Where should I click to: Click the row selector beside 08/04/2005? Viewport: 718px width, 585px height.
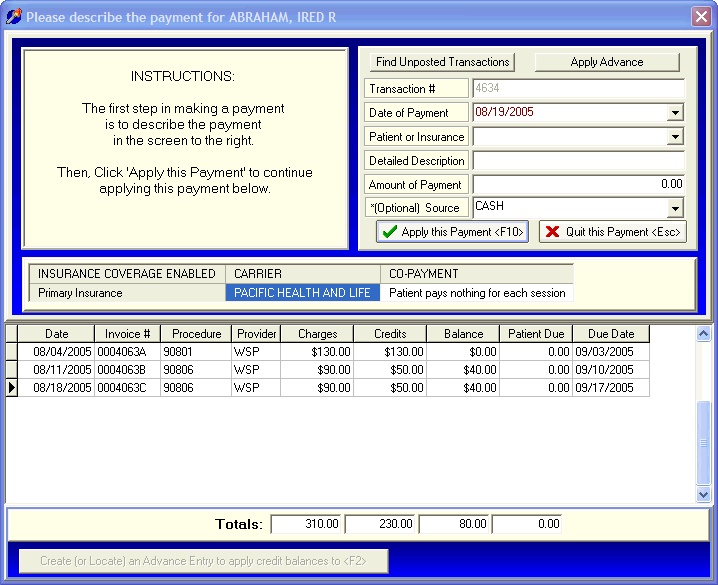click(x=11, y=352)
